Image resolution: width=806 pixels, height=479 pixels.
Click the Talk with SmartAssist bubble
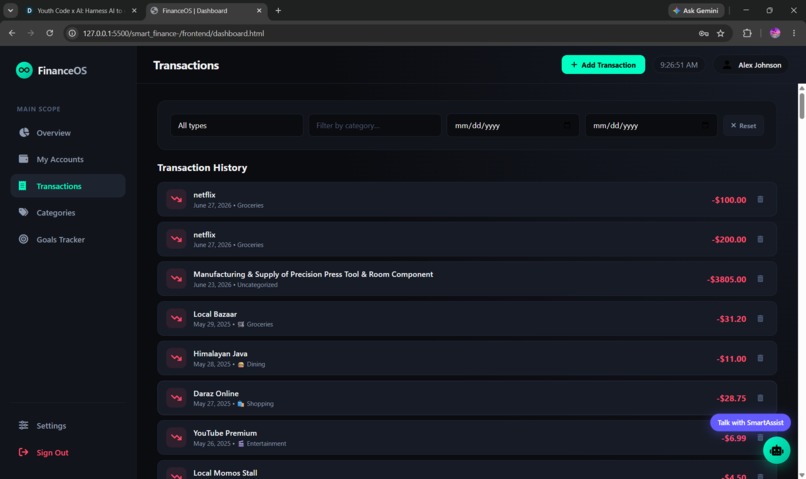(750, 422)
